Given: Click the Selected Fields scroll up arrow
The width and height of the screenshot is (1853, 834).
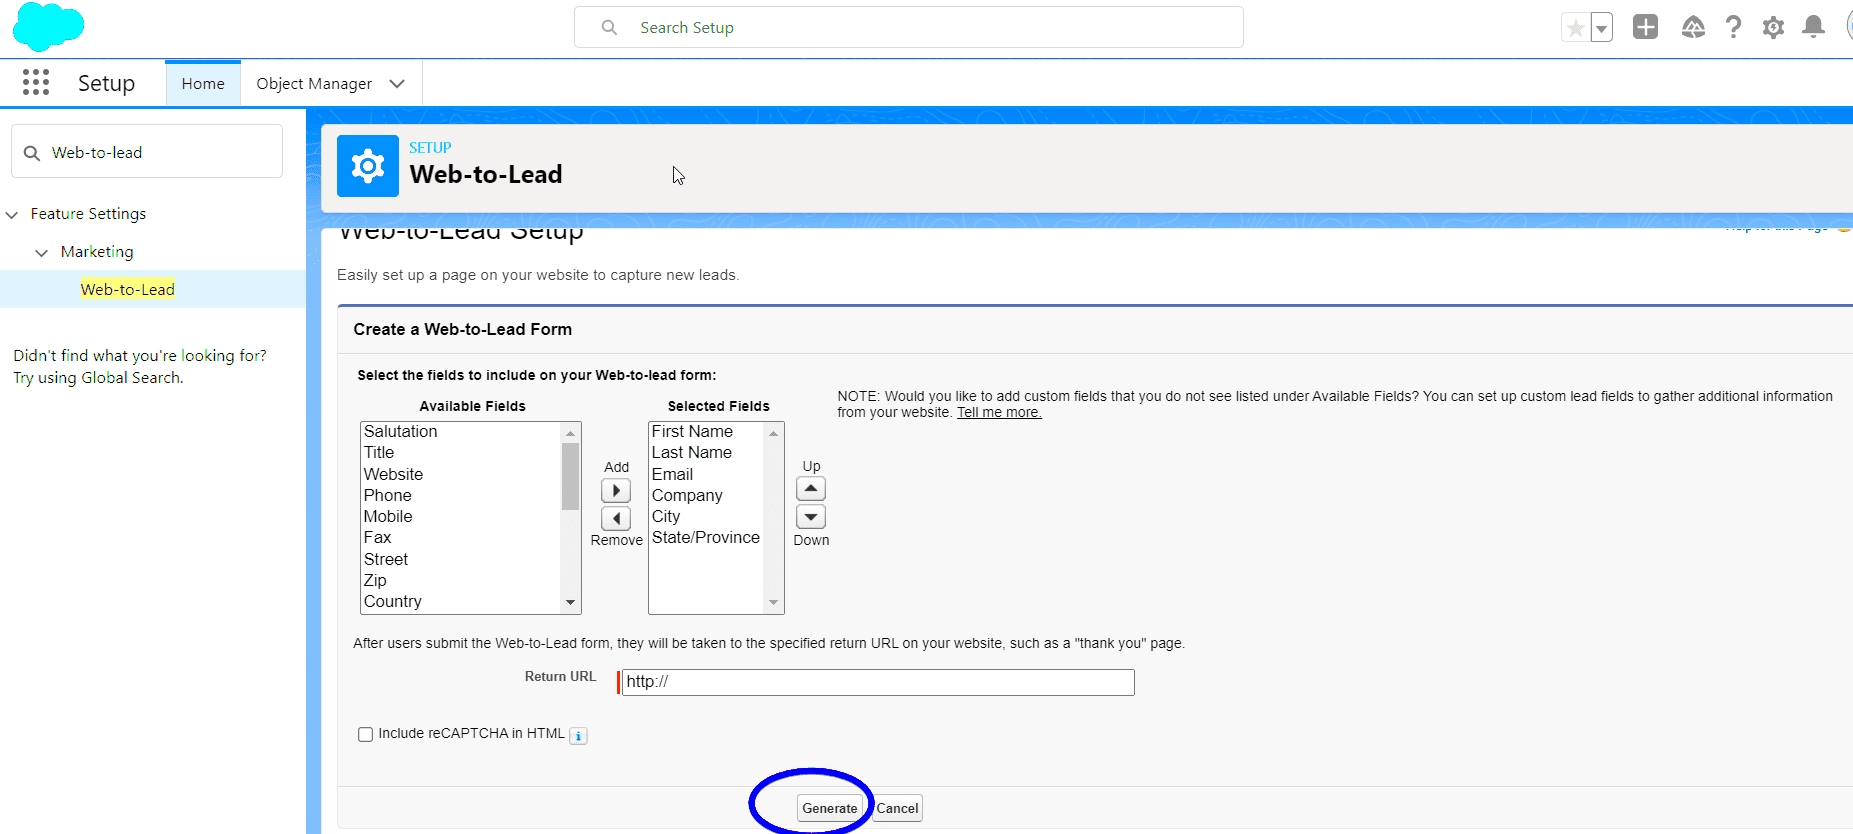Looking at the screenshot, I should click(773, 433).
